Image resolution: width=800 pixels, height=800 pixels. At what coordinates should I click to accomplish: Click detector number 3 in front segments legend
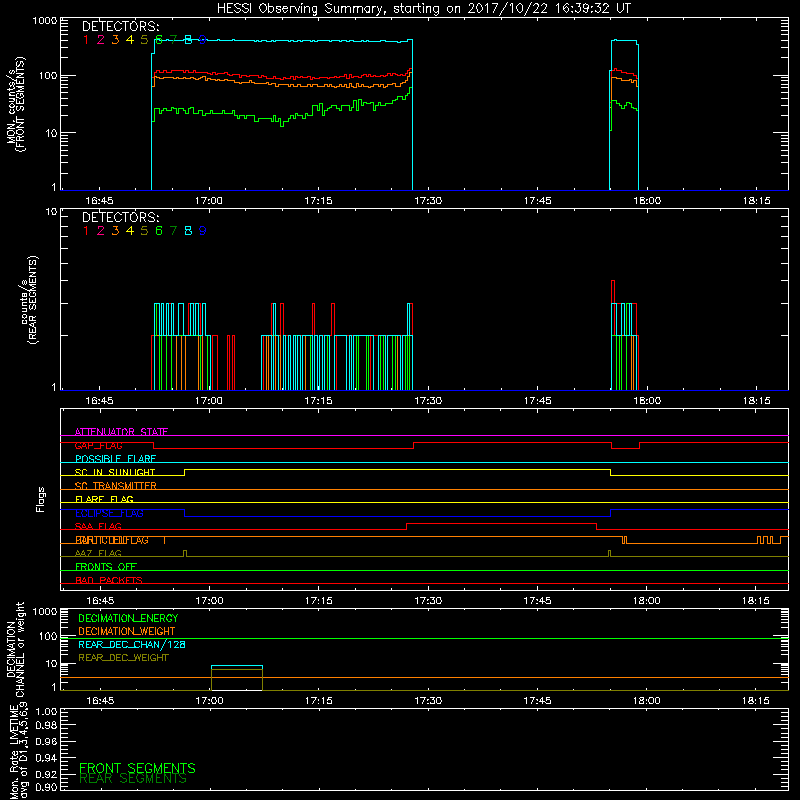[x=115, y=40]
